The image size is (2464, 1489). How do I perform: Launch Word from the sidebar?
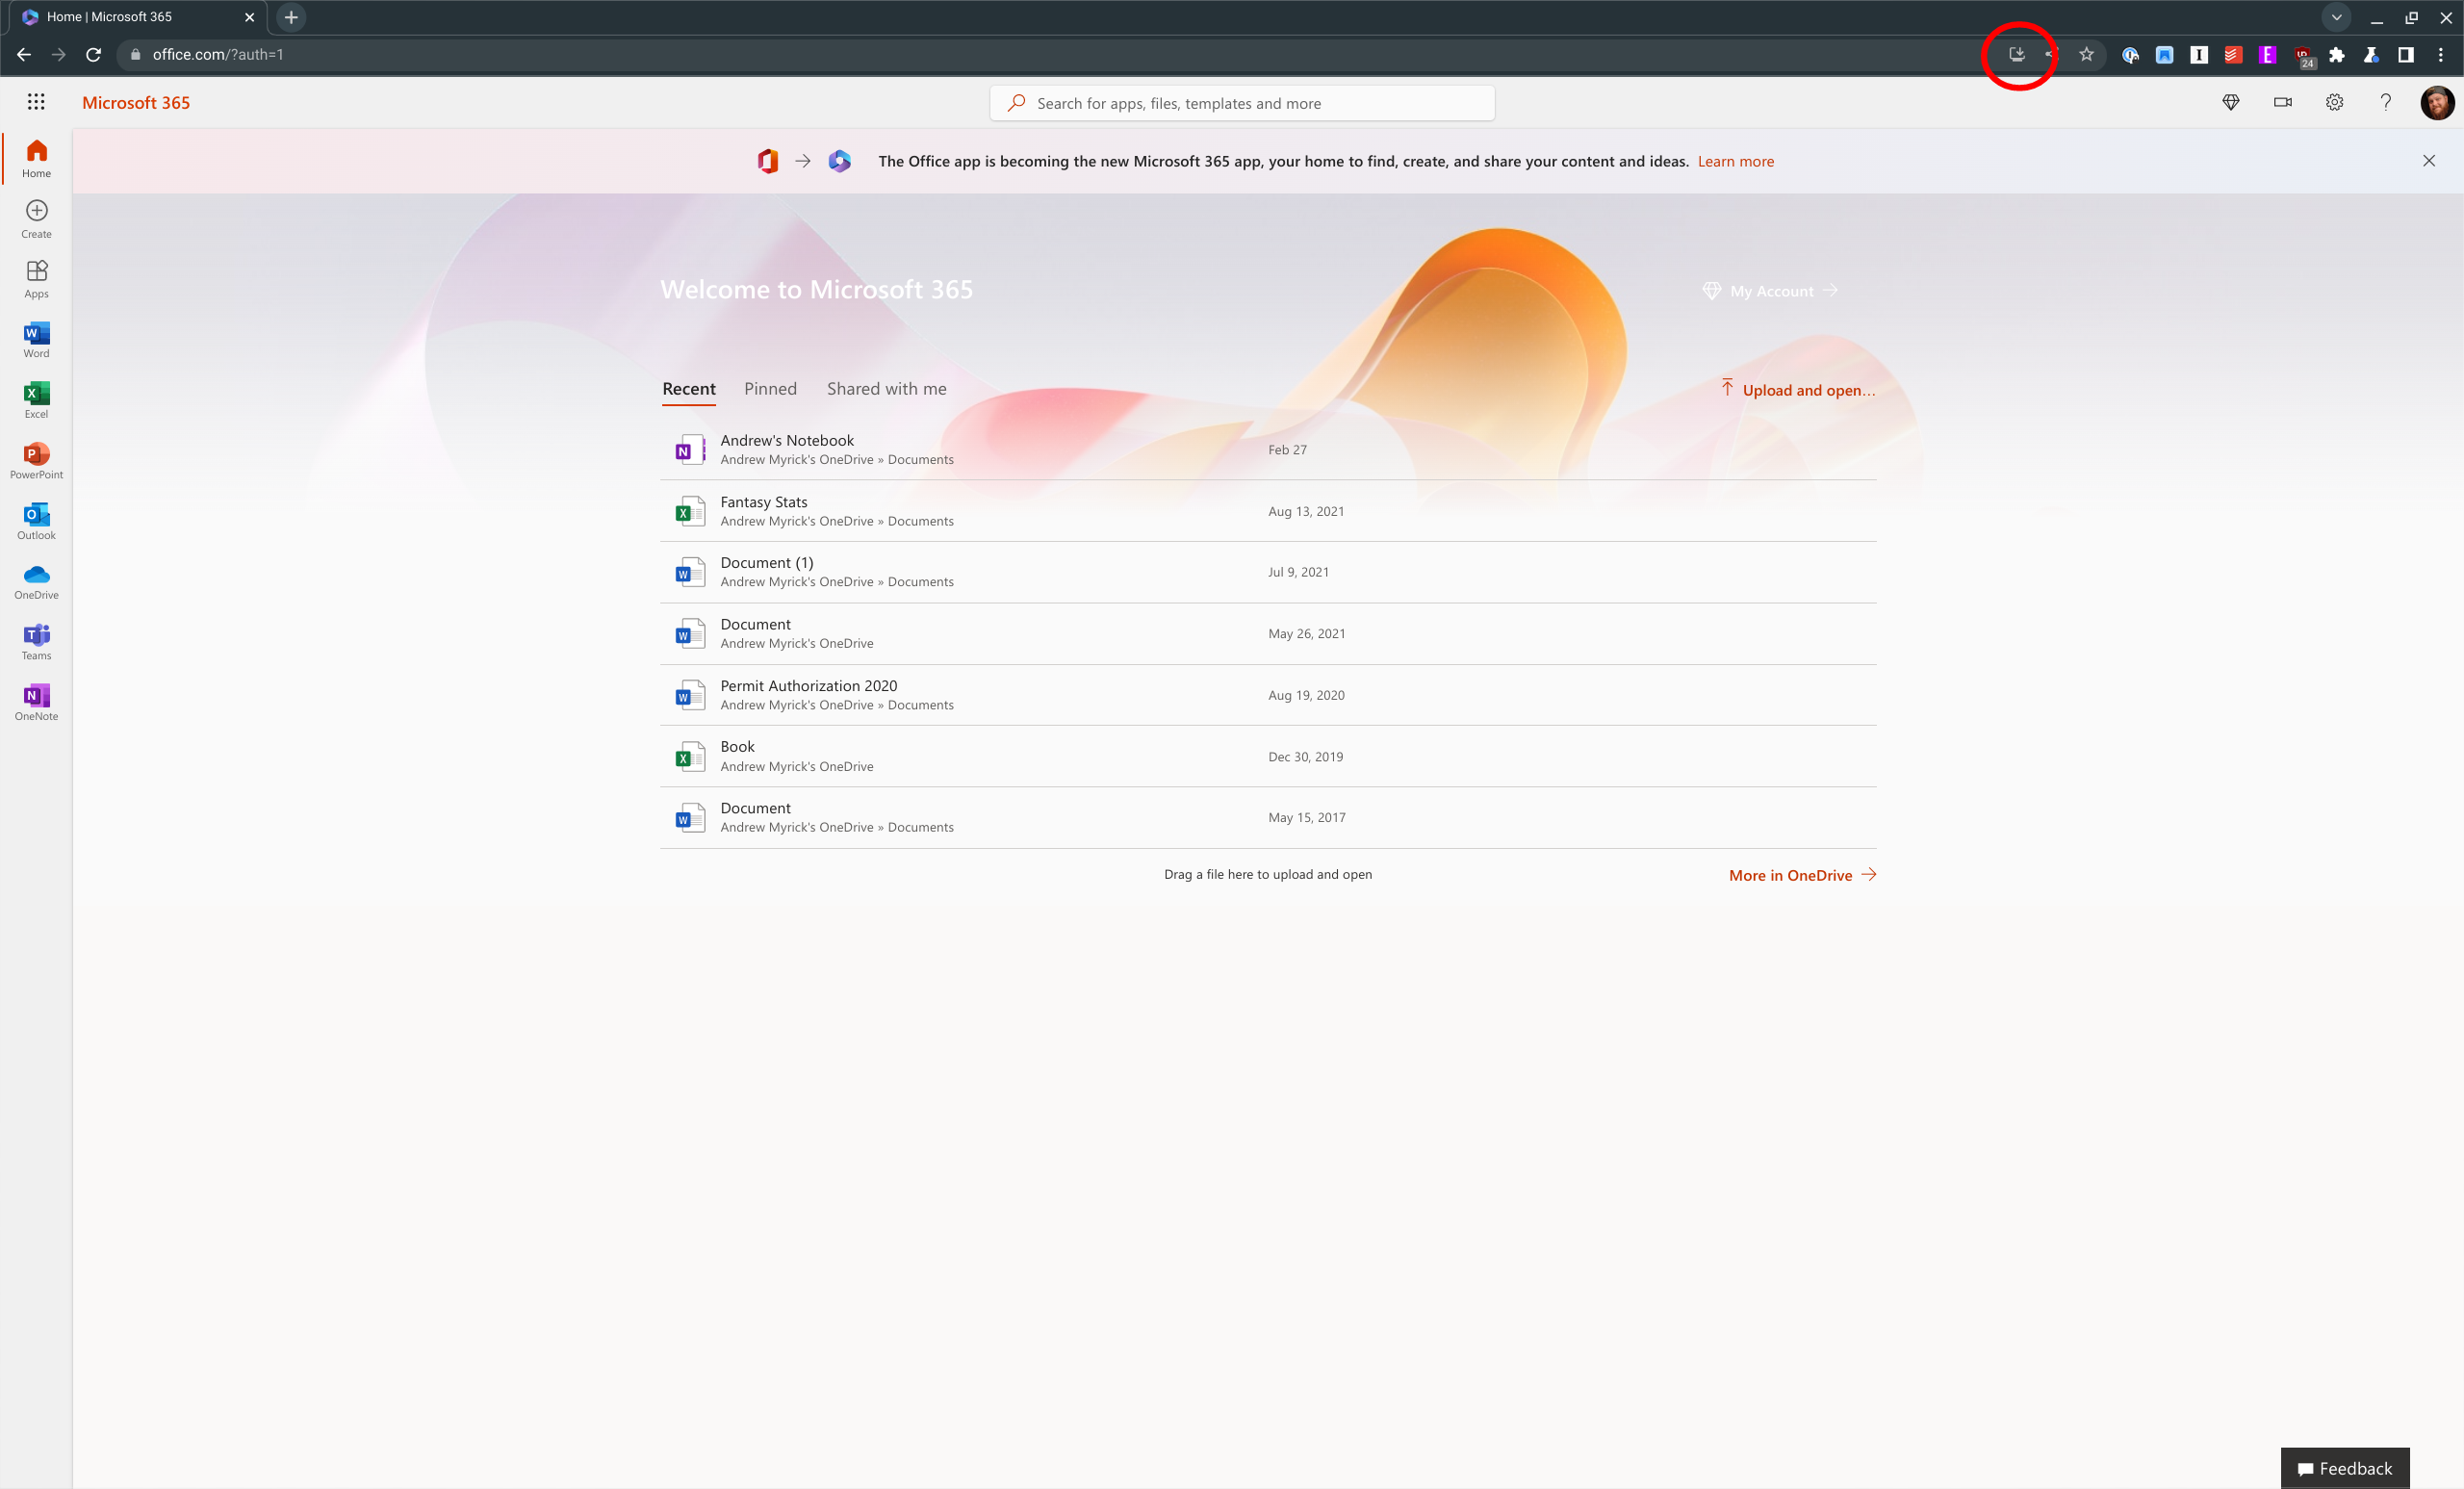[37, 340]
